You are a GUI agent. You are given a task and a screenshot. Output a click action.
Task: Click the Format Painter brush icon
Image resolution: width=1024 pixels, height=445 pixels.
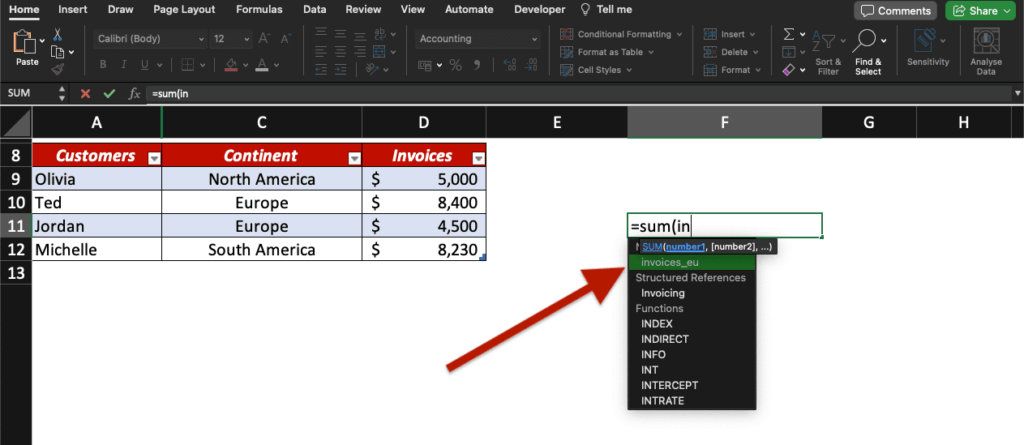click(x=58, y=70)
